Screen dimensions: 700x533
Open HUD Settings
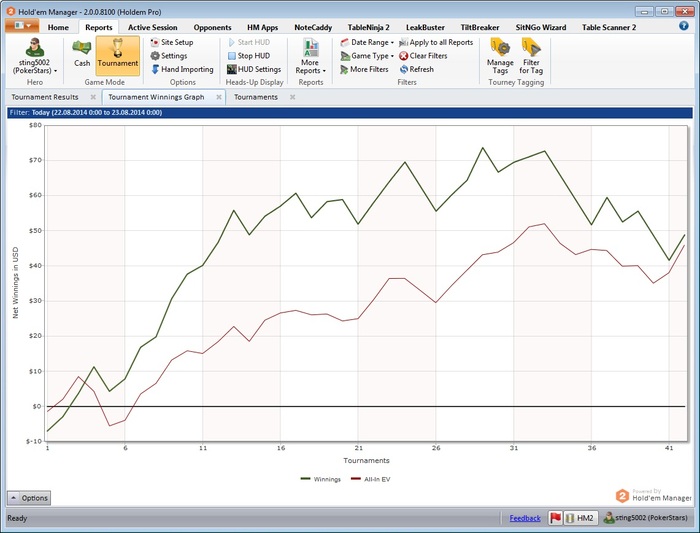[x=254, y=69]
